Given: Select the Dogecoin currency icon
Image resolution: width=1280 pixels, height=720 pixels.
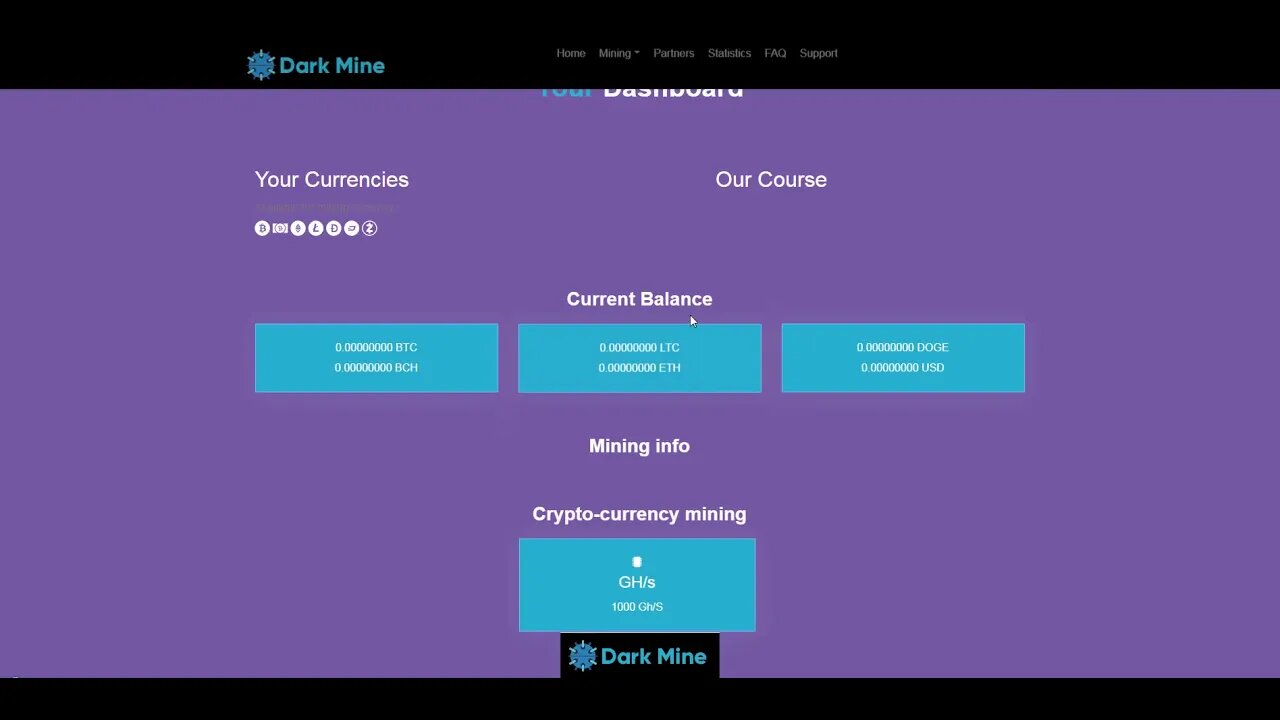Looking at the screenshot, I should [334, 228].
